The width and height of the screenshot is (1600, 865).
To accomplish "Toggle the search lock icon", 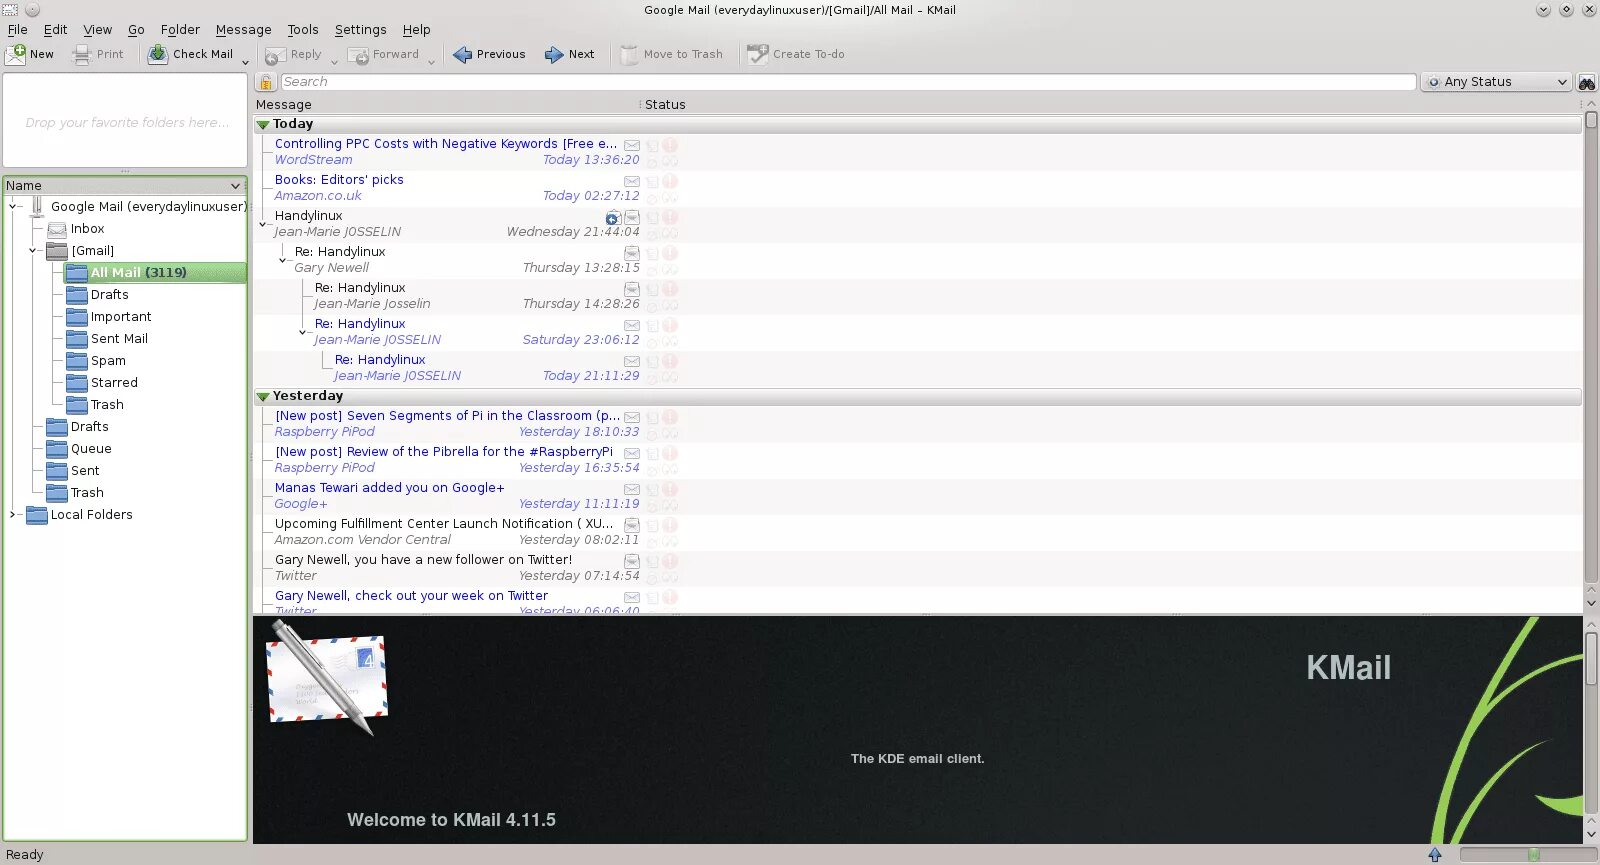I will [x=266, y=82].
